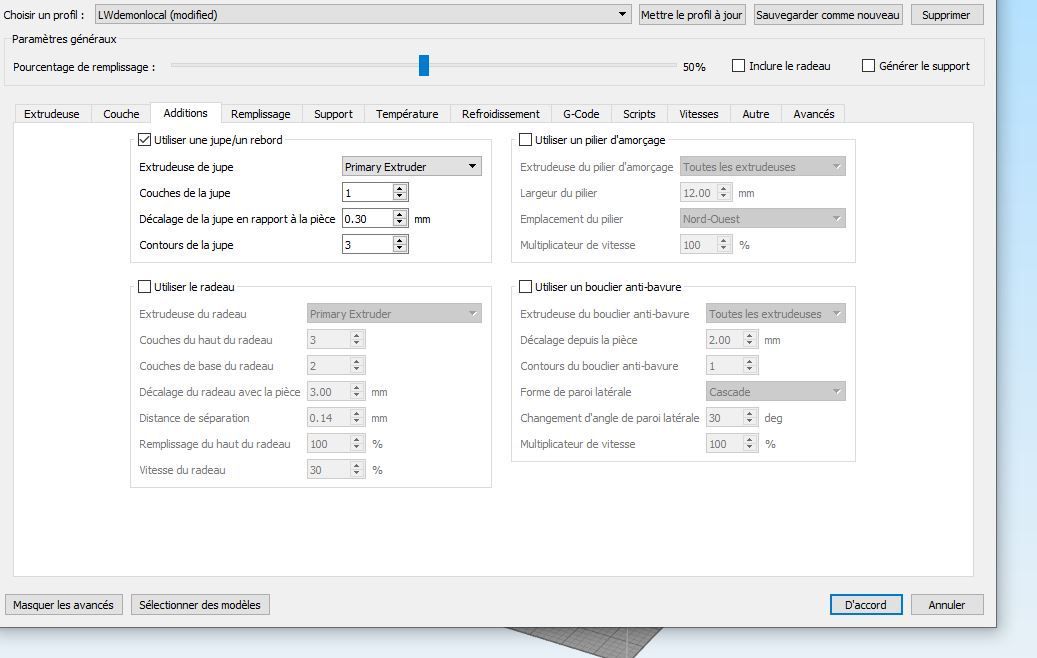Viewport: 1037px width, 658px height.
Task: Open 'Extrudeuse du radeau' dropdown
Action: point(394,313)
